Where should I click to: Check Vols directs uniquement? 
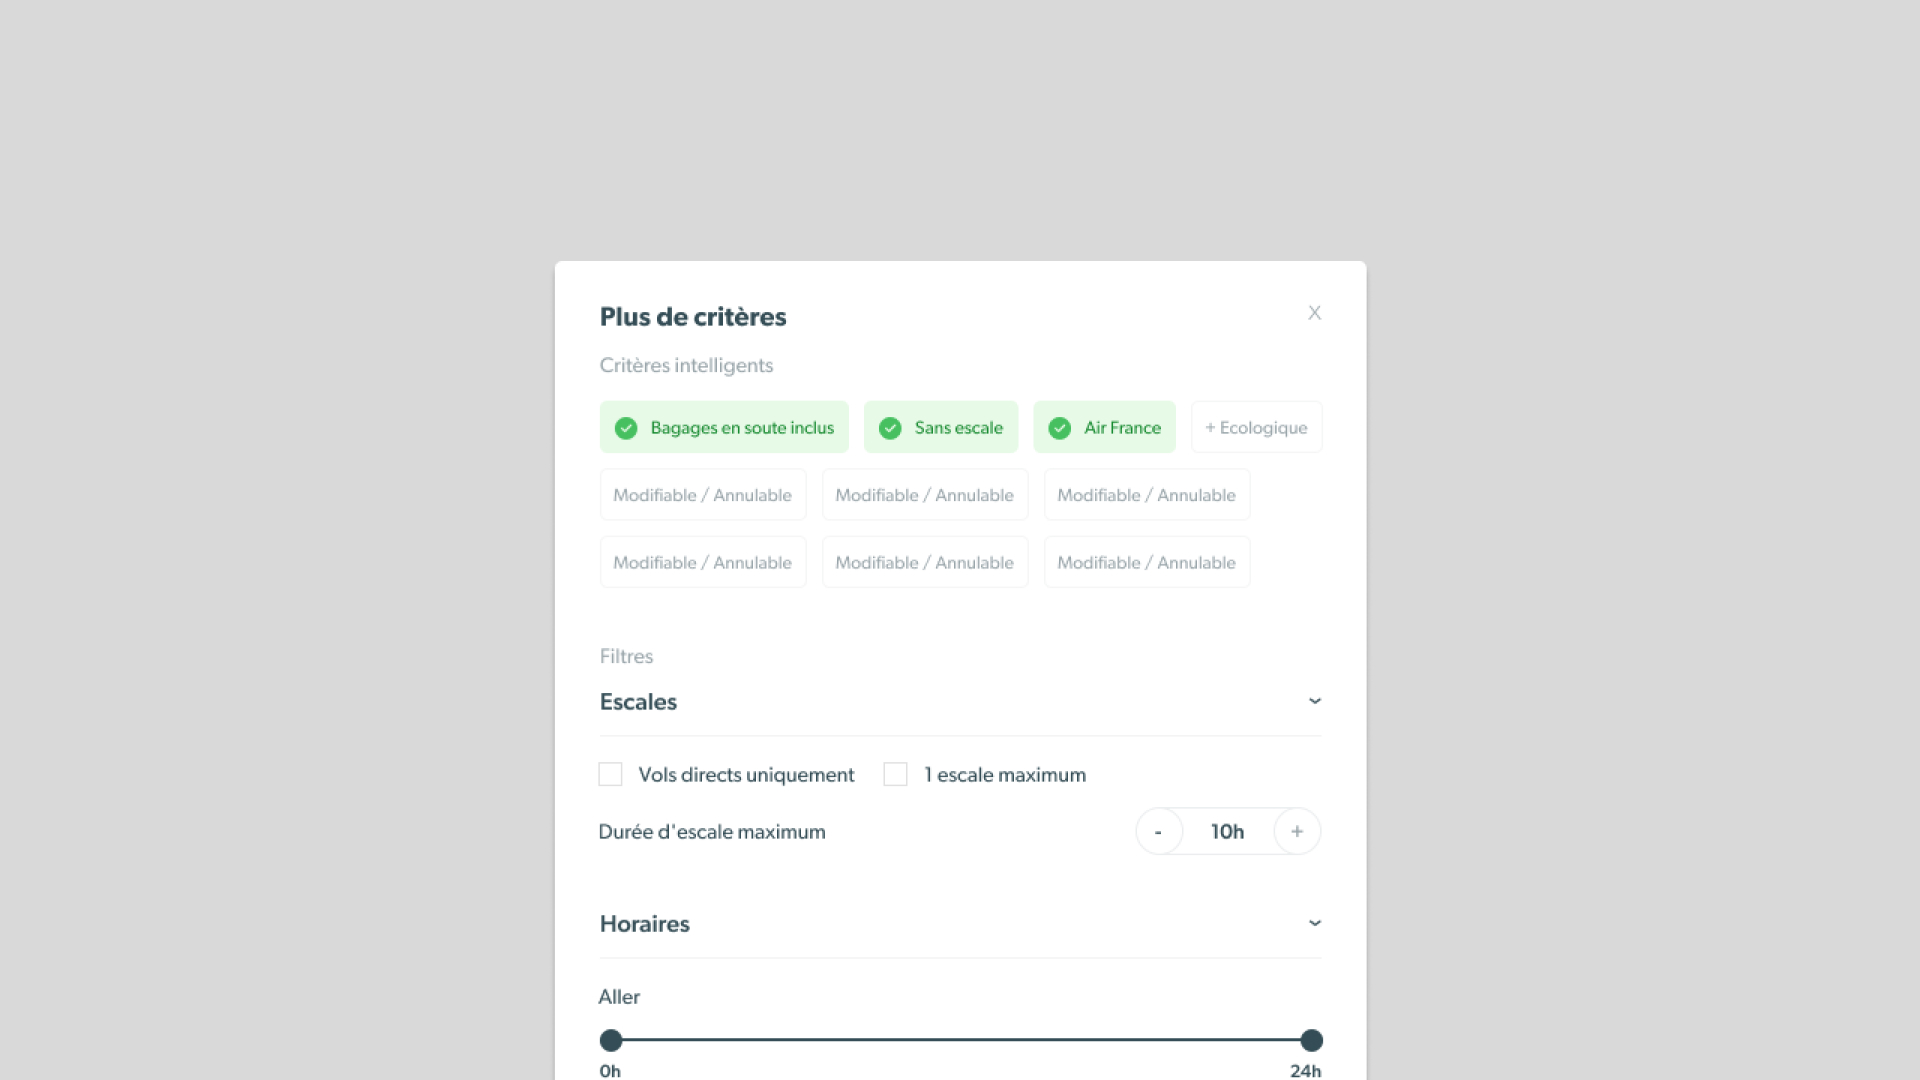[x=610, y=774]
